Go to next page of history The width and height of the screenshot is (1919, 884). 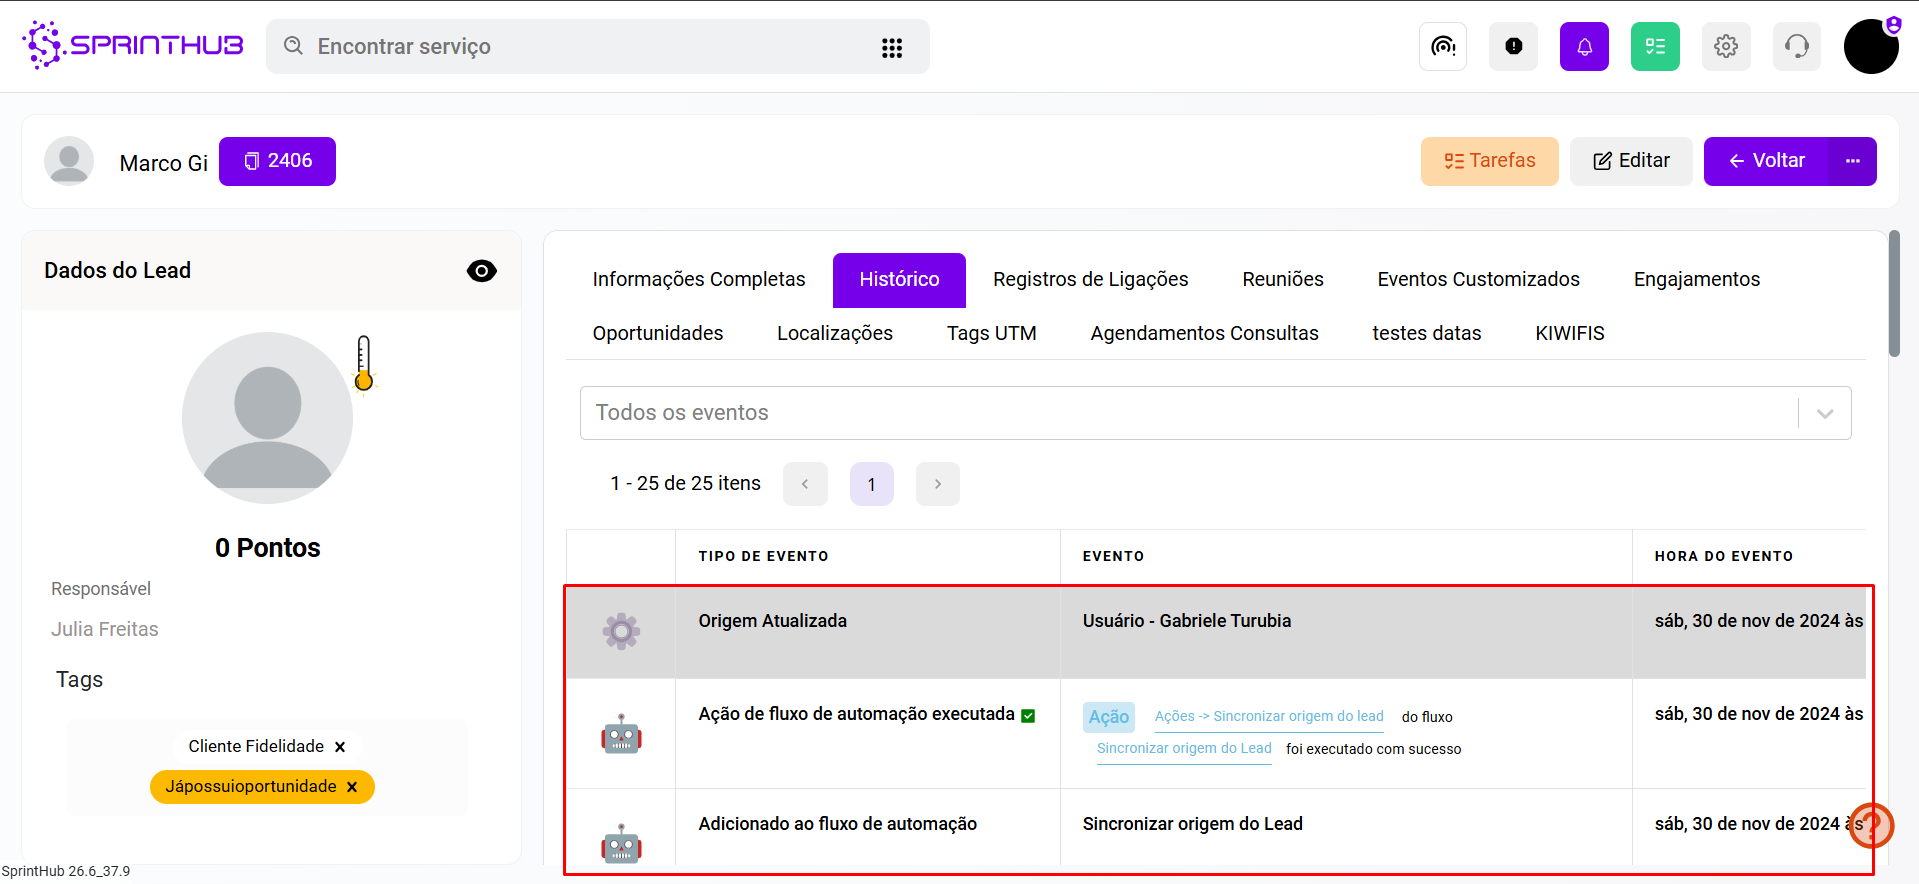tap(937, 484)
